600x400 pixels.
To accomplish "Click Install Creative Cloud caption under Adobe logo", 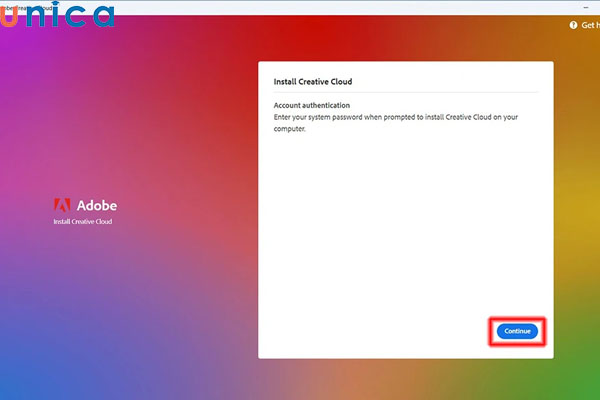I will [x=82, y=221].
